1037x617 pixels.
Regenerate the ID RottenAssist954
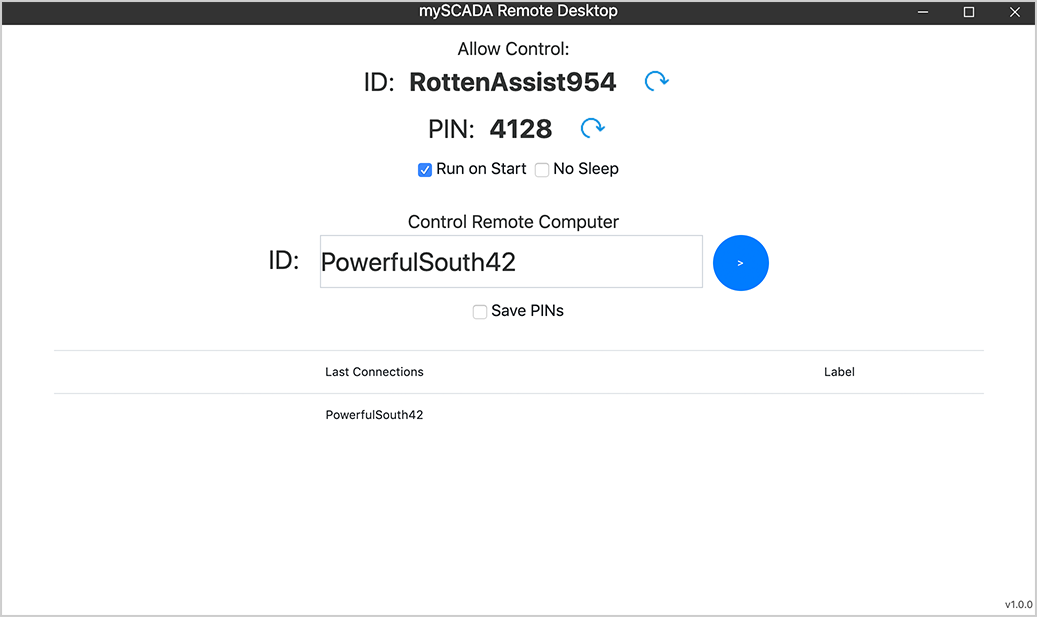tap(657, 81)
